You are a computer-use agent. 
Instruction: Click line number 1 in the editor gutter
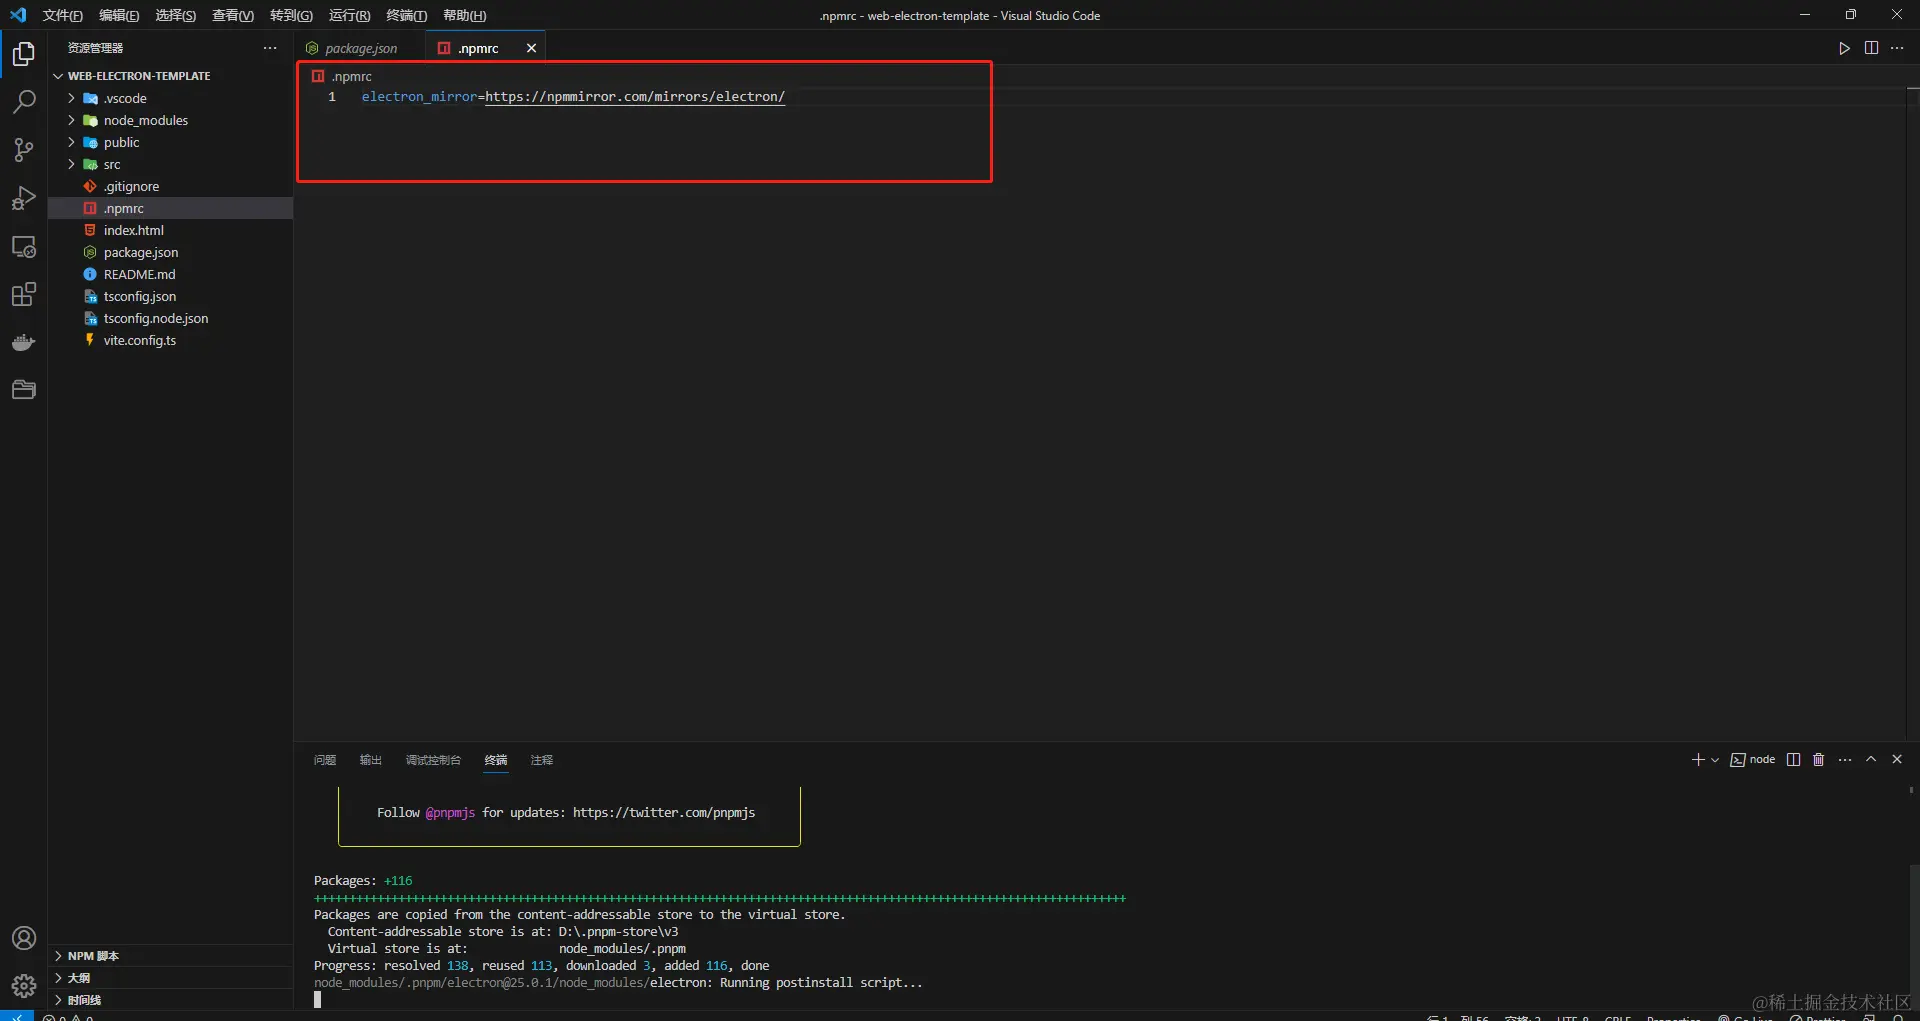[332, 97]
